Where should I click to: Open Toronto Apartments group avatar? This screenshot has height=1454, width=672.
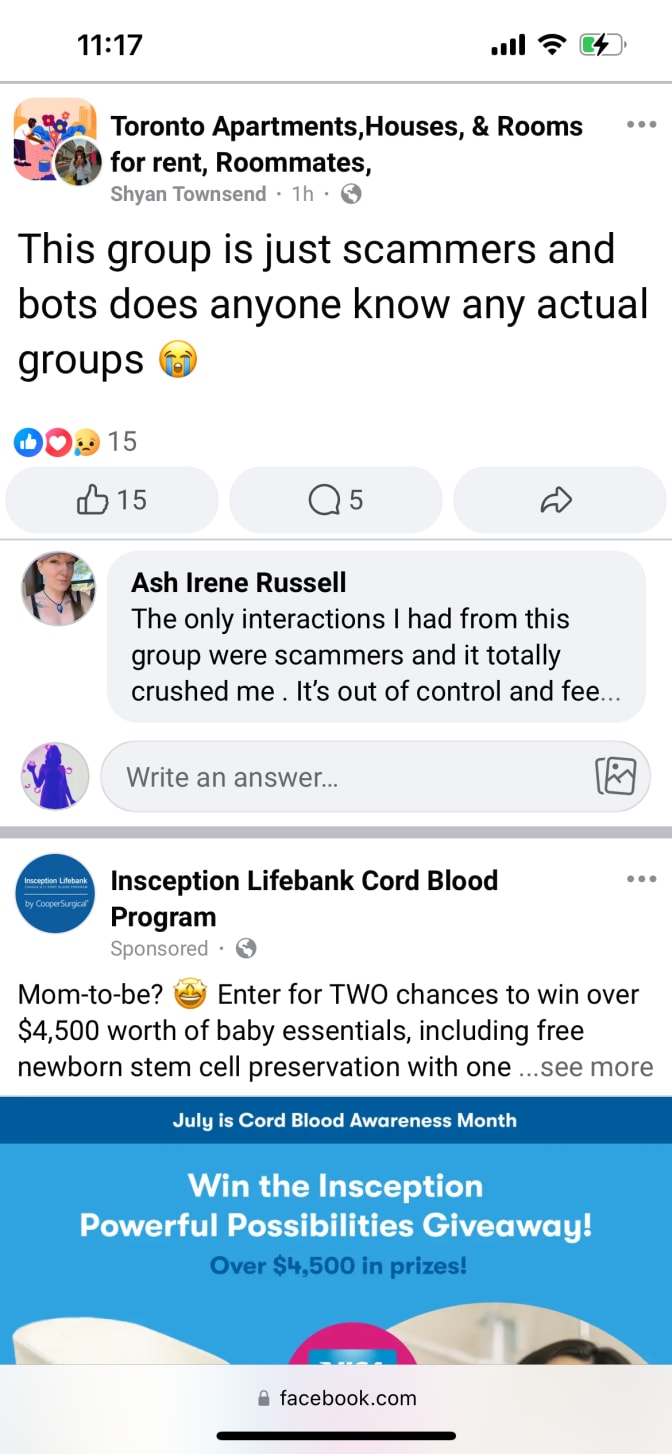click(55, 140)
